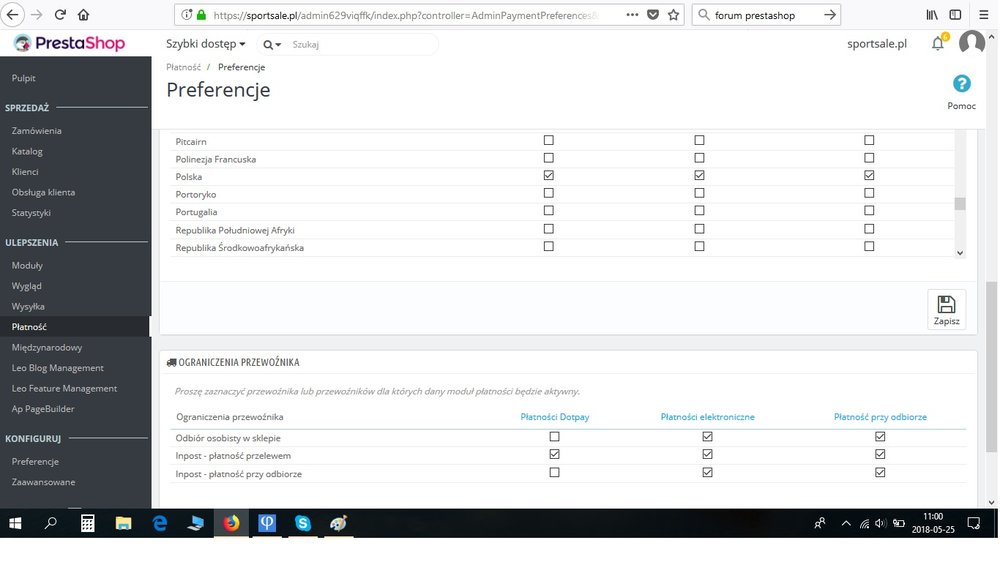Reload the page with the refresh icon
Screen dimensions: 1000x562
point(61,15)
